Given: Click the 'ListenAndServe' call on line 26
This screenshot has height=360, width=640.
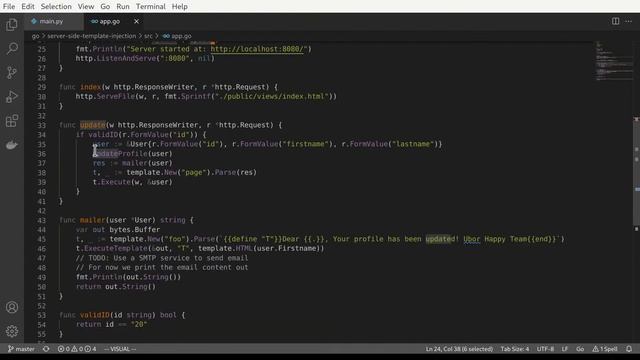Looking at the screenshot, I should (x=126, y=58).
